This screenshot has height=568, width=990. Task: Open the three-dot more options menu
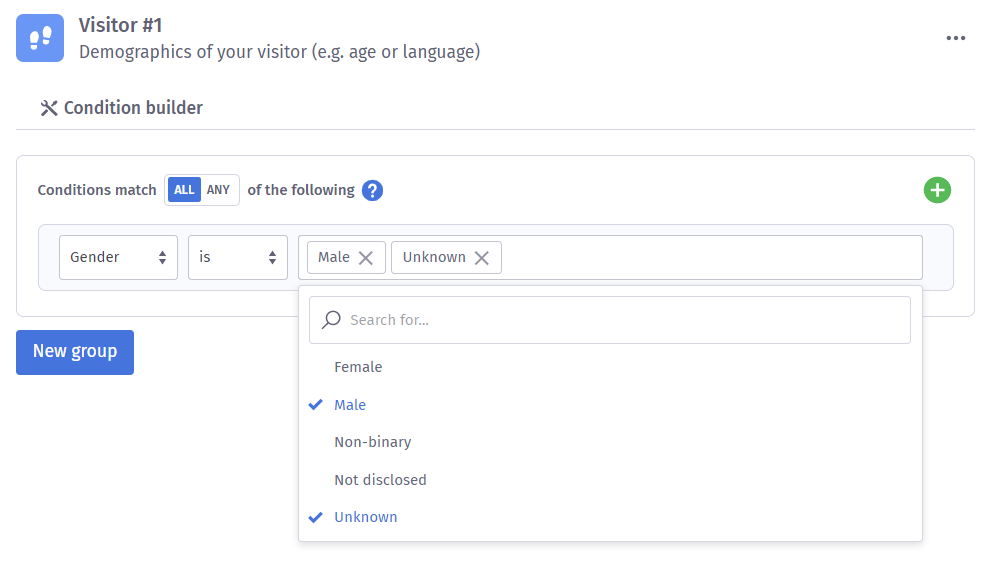point(956,38)
